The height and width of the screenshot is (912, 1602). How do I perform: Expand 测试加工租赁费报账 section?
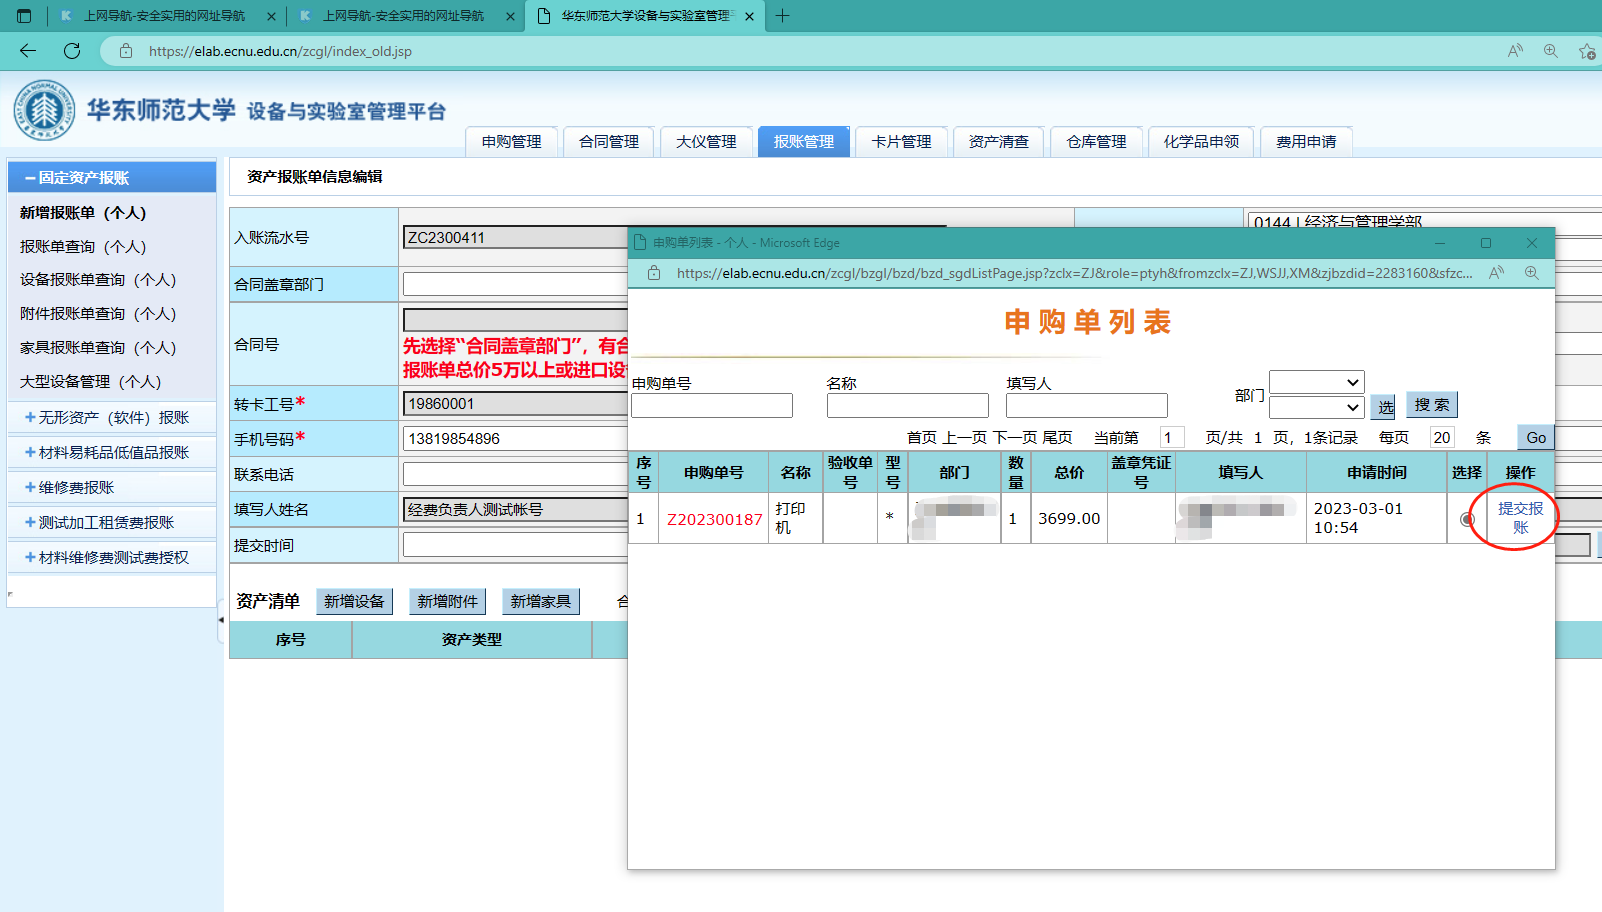pos(112,523)
